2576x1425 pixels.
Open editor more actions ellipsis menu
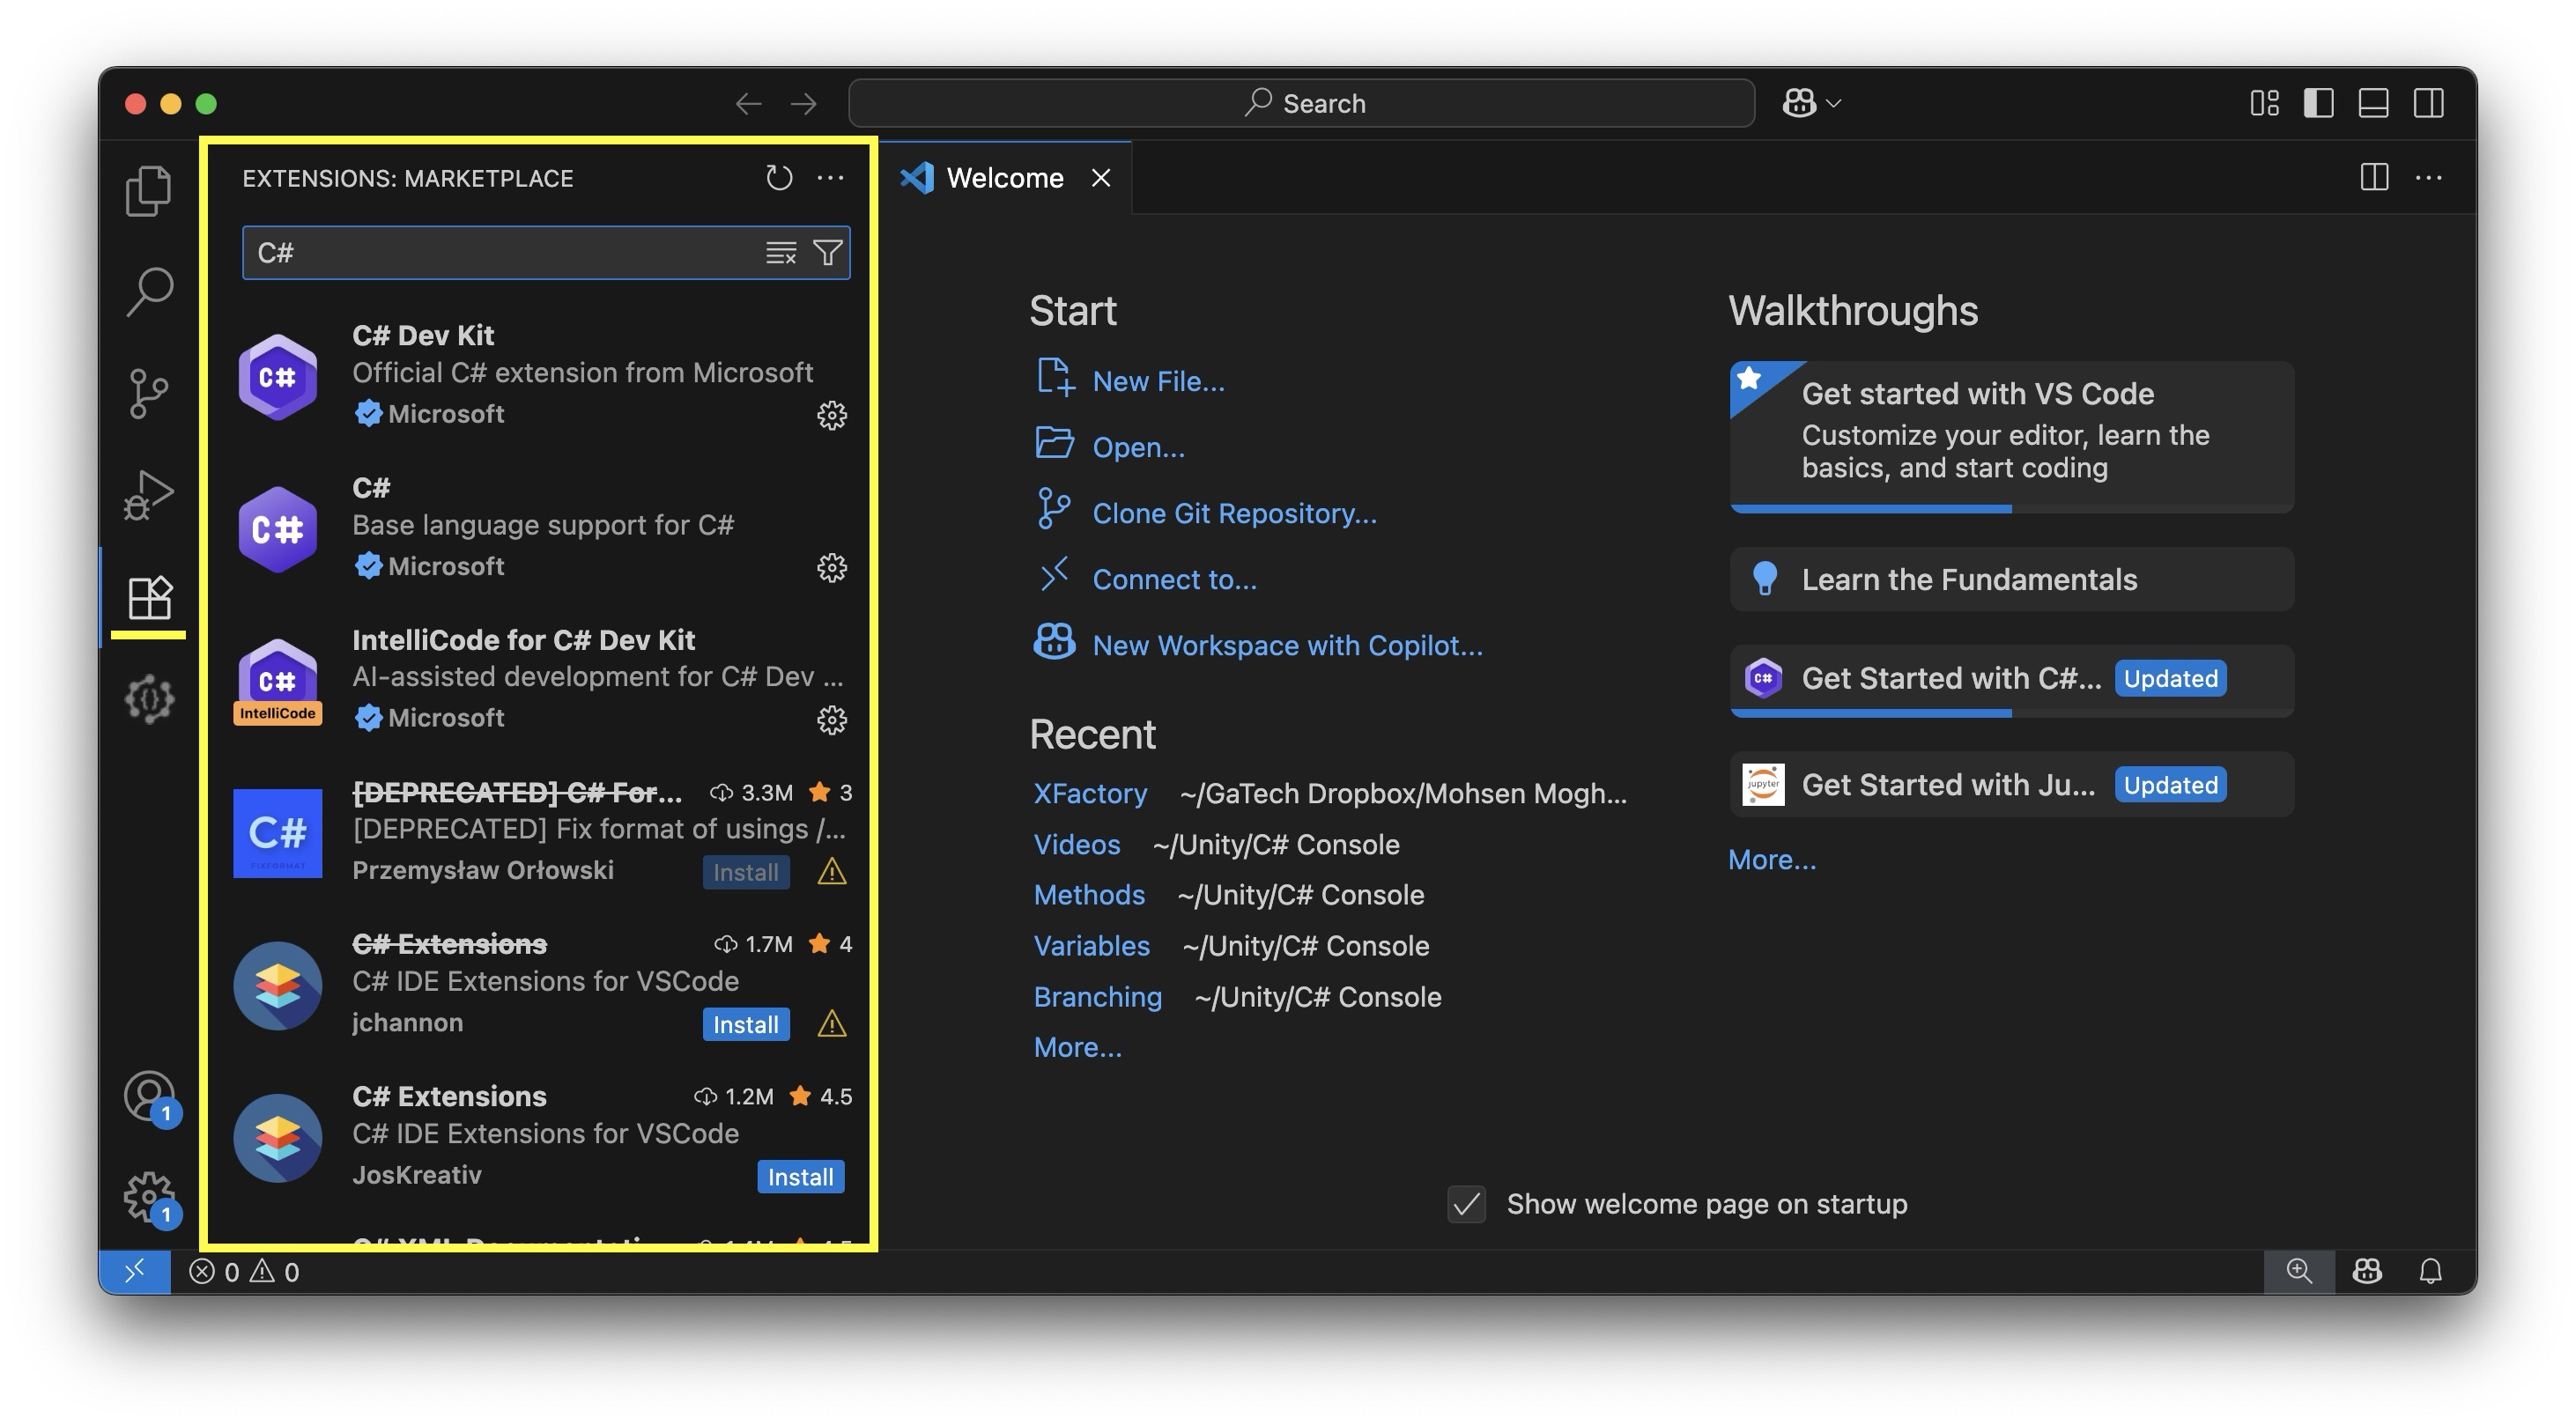[x=2428, y=178]
